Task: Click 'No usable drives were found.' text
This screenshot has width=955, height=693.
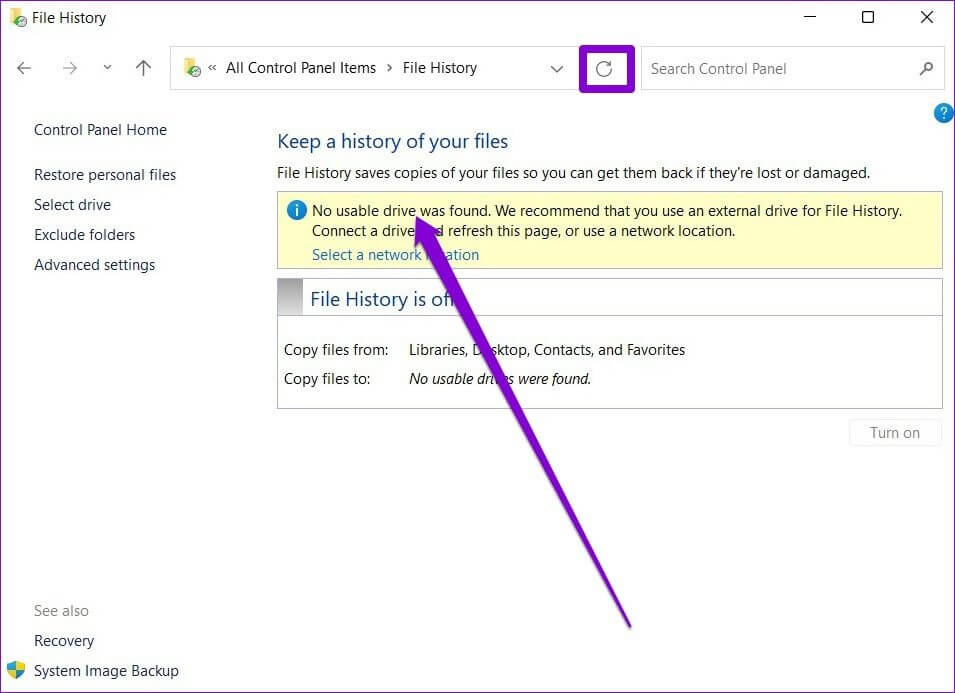Action: [x=500, y=379]
